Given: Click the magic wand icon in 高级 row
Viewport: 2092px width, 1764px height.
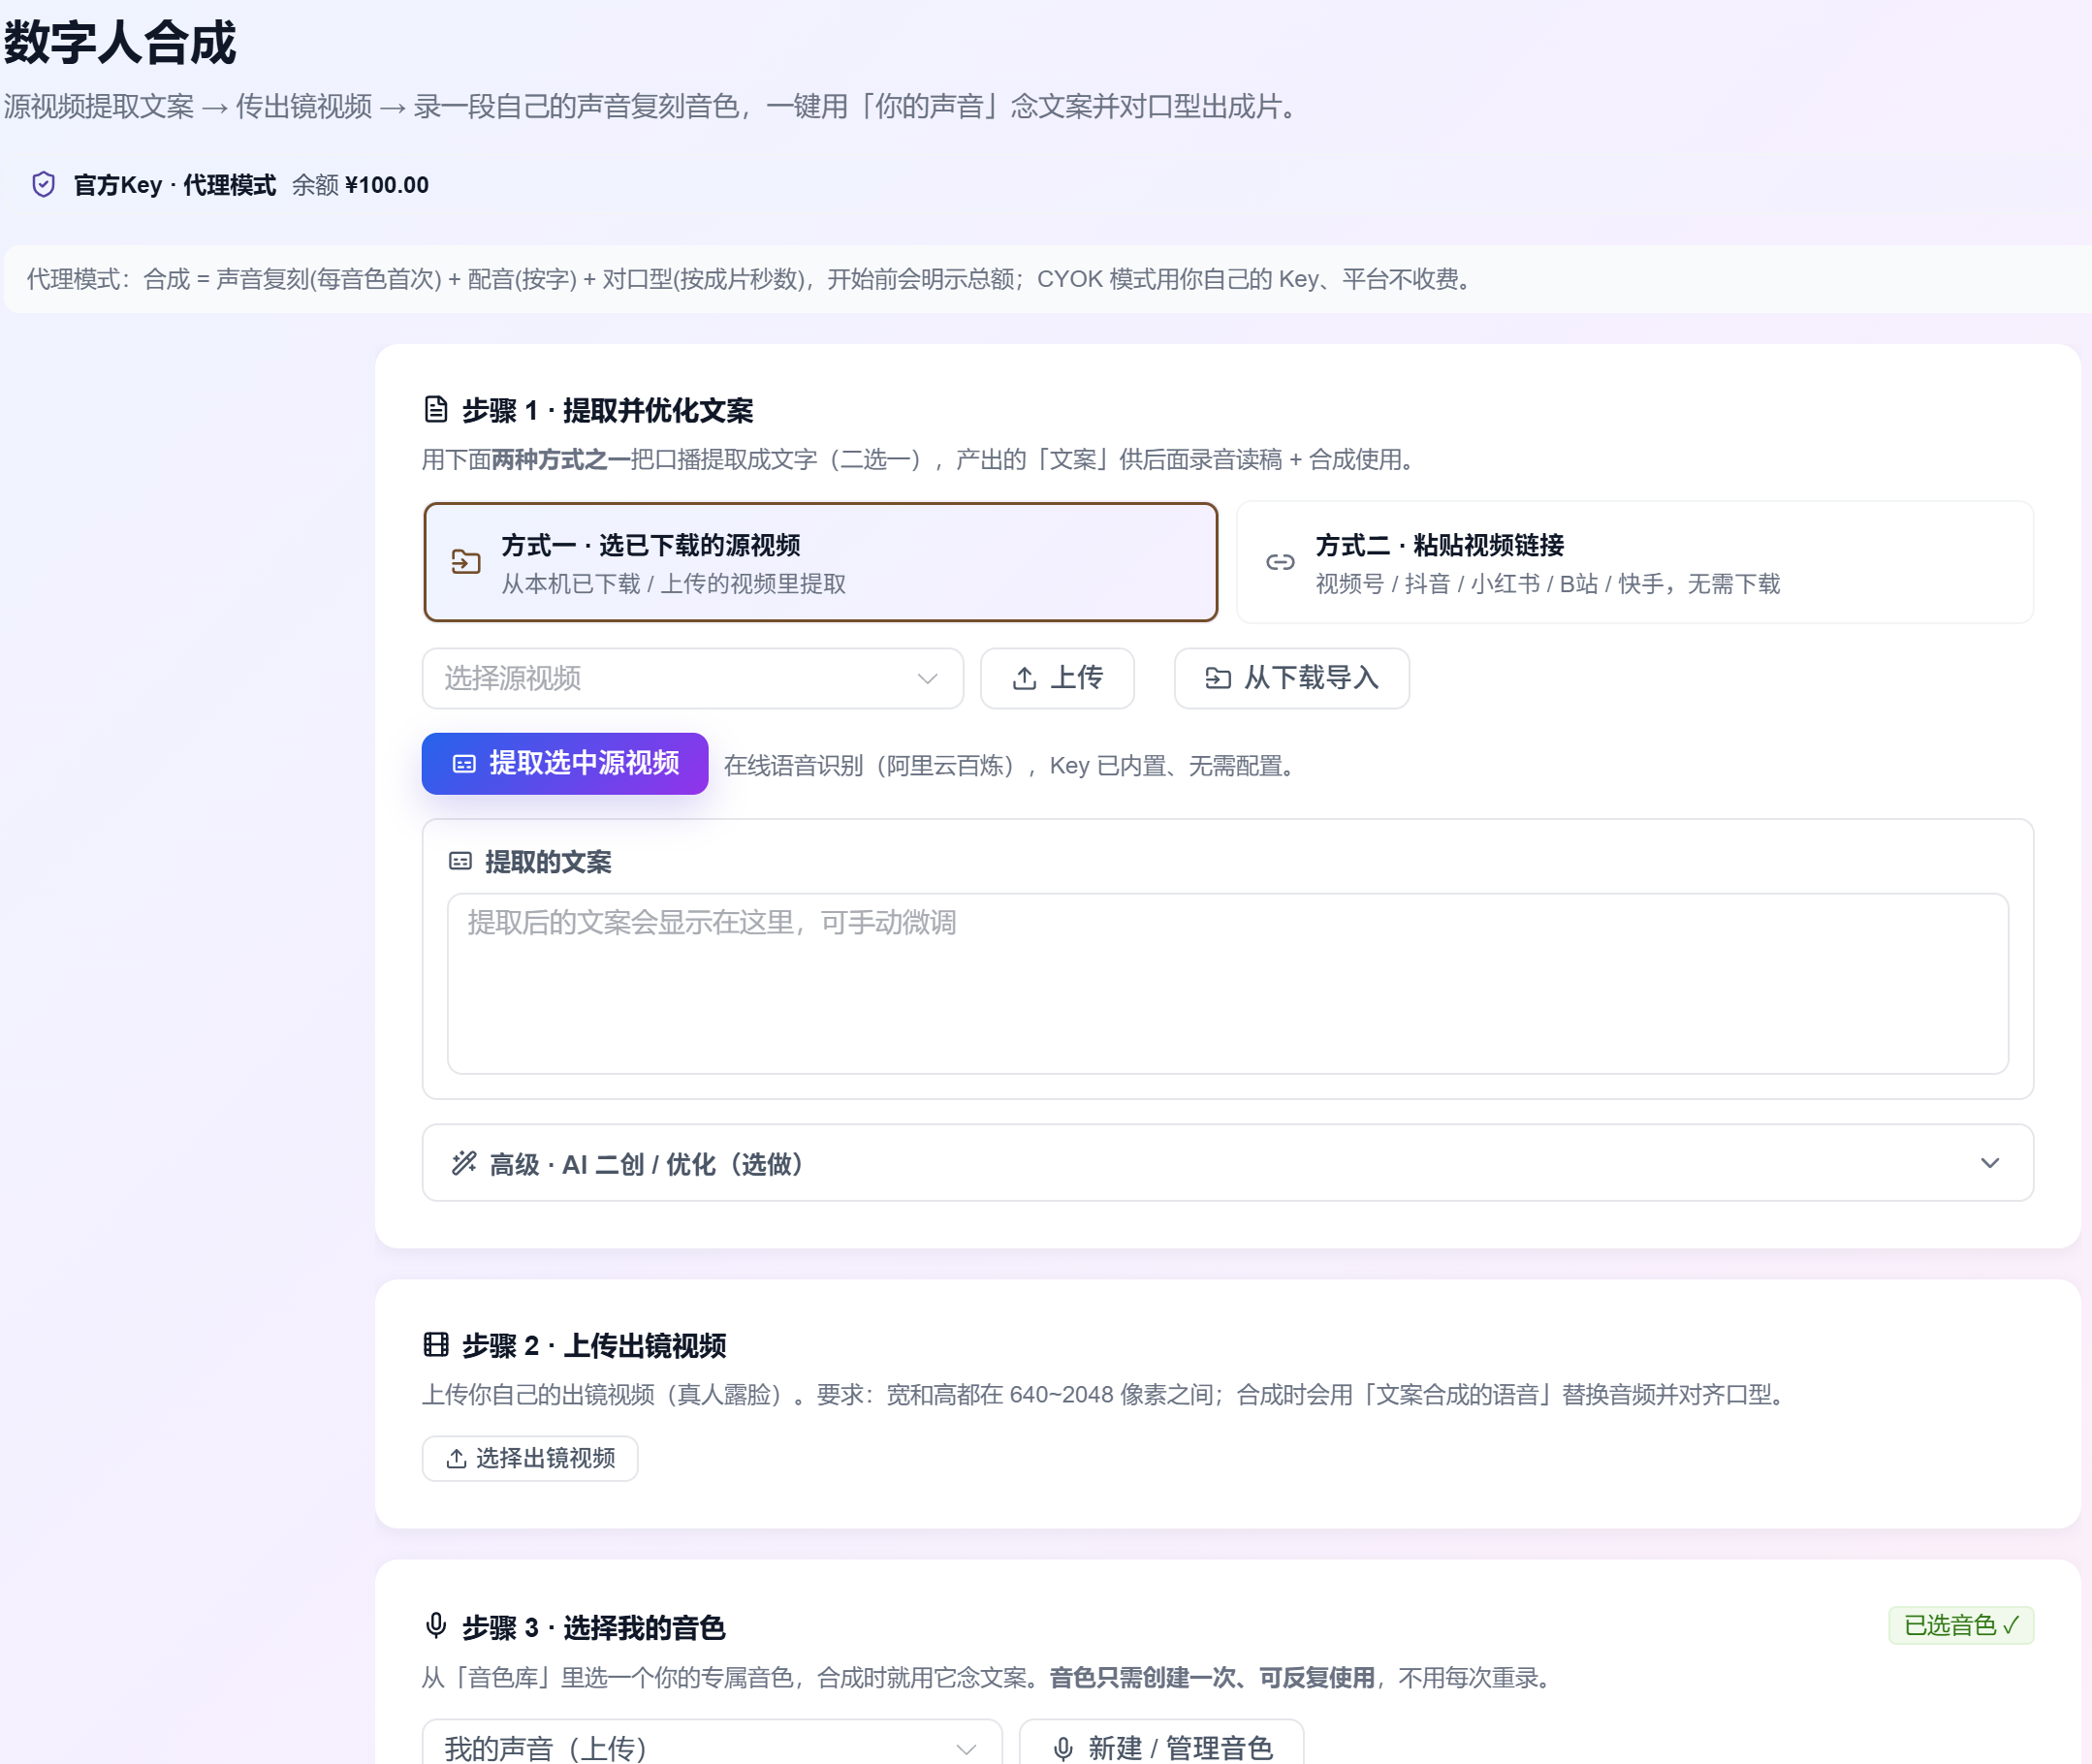Looking at the screenshot, I should [x=464, y=1163].
